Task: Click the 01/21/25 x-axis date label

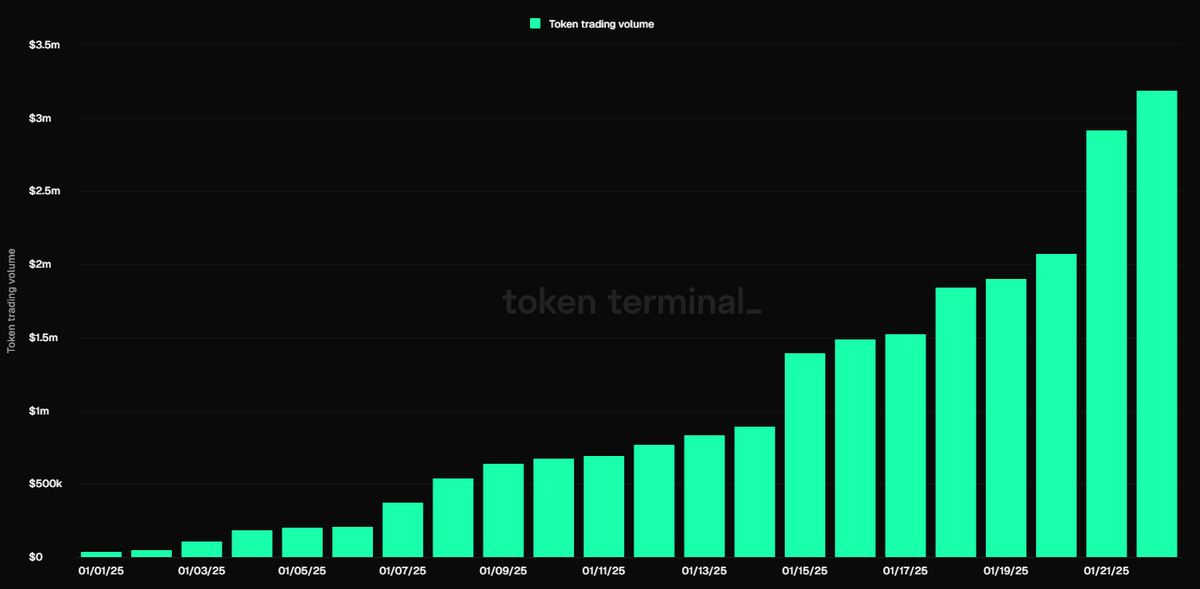Action: coord(1106,572)
